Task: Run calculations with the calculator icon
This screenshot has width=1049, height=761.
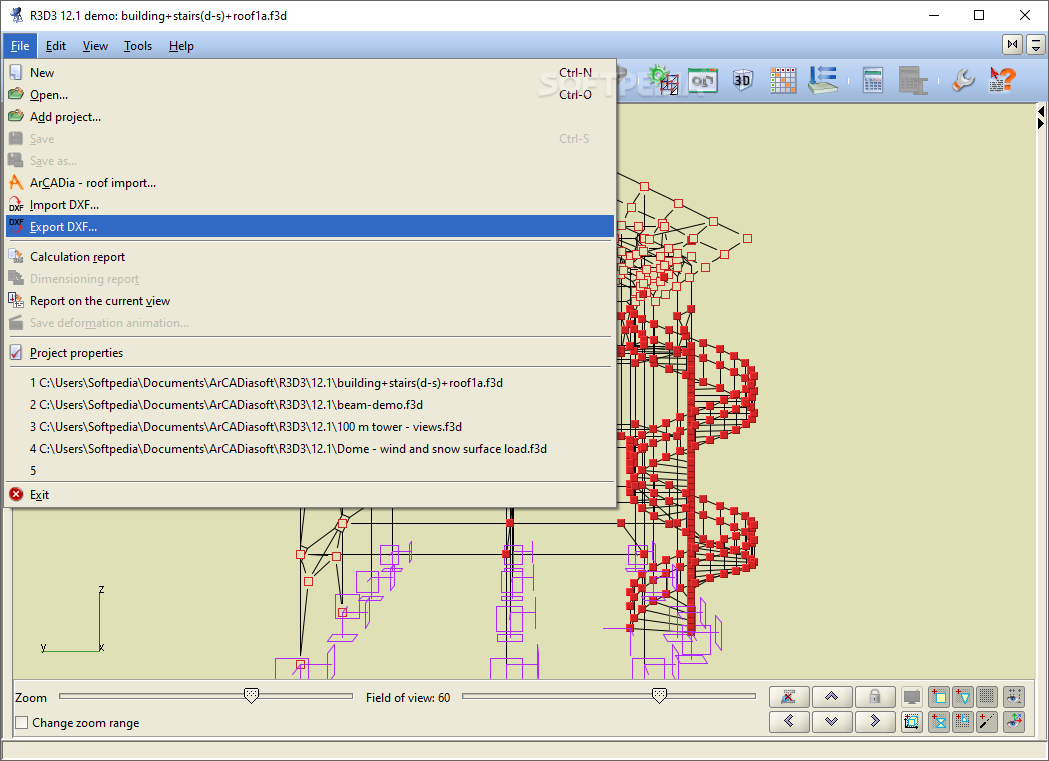Action: click(872, 81)
